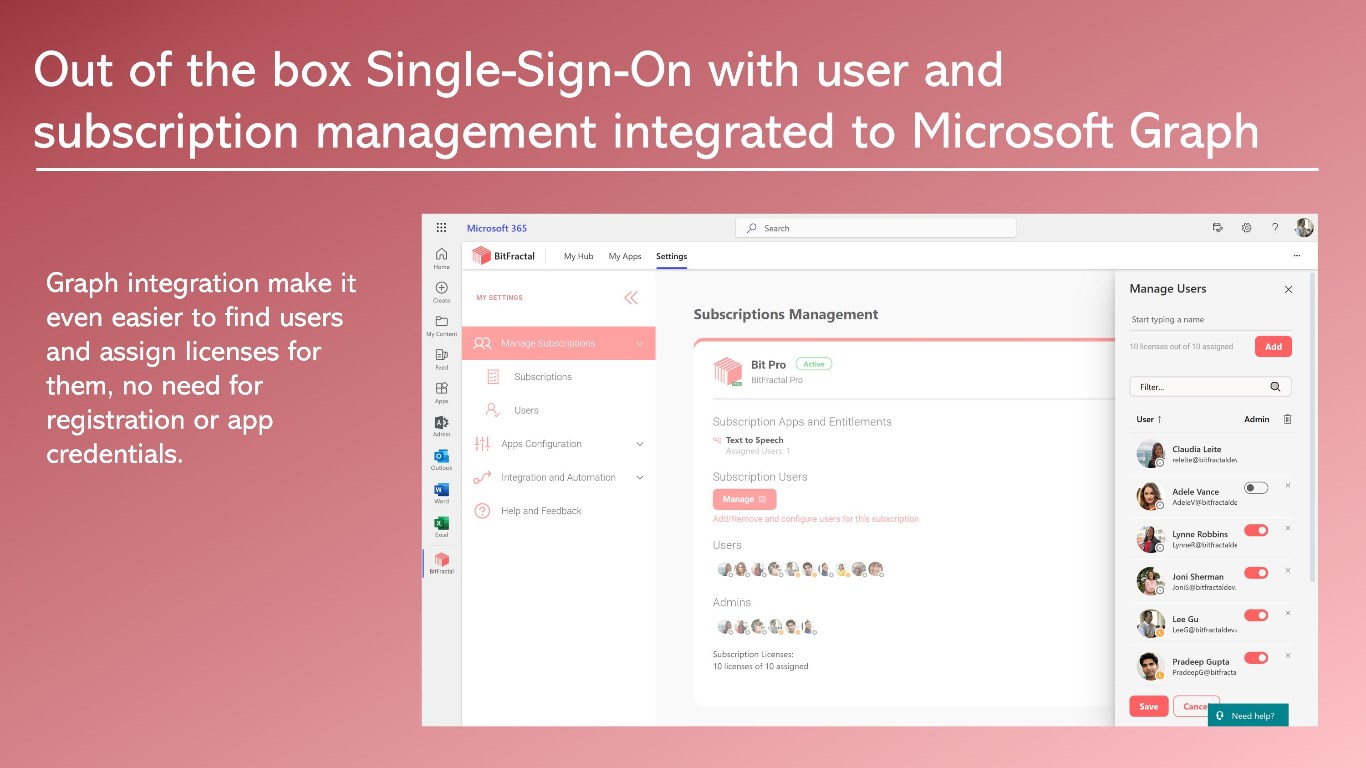Click the Microsoft 365 title link
Viewport: 1366px width, 768px height.
pos(497,228)
